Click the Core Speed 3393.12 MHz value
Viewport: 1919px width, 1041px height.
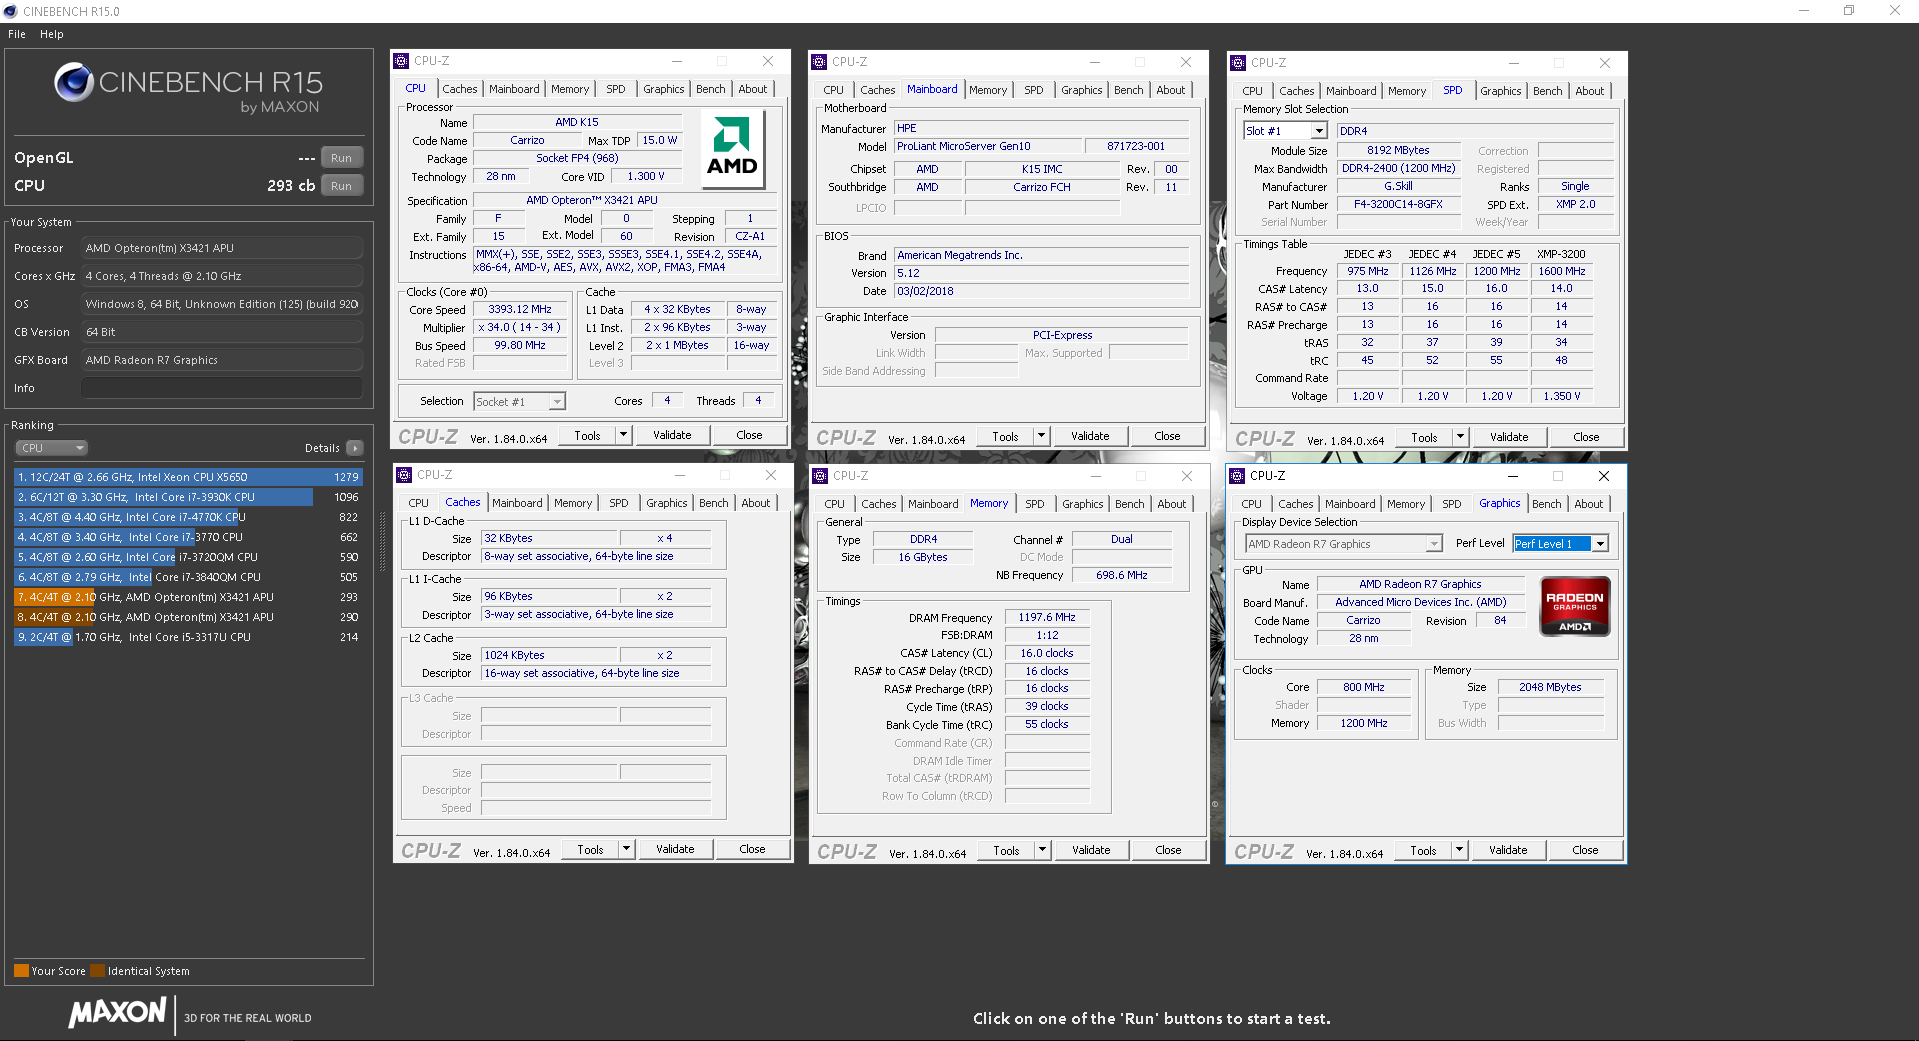(520, 309)
